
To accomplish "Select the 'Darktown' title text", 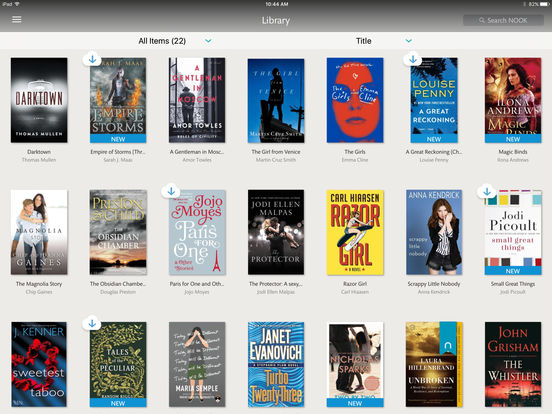I will 39,152.
